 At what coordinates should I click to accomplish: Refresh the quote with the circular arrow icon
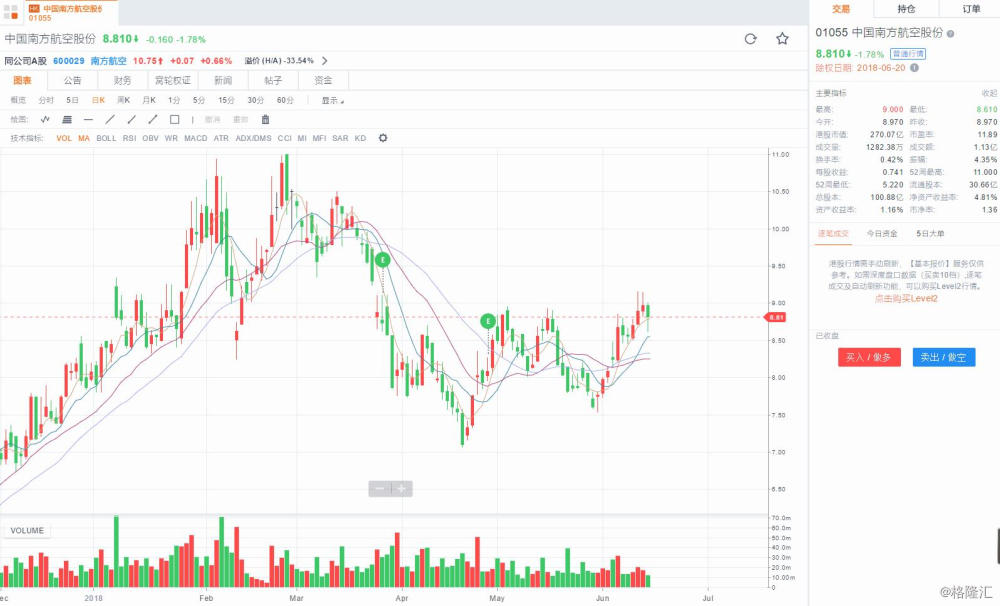point(751,39)
